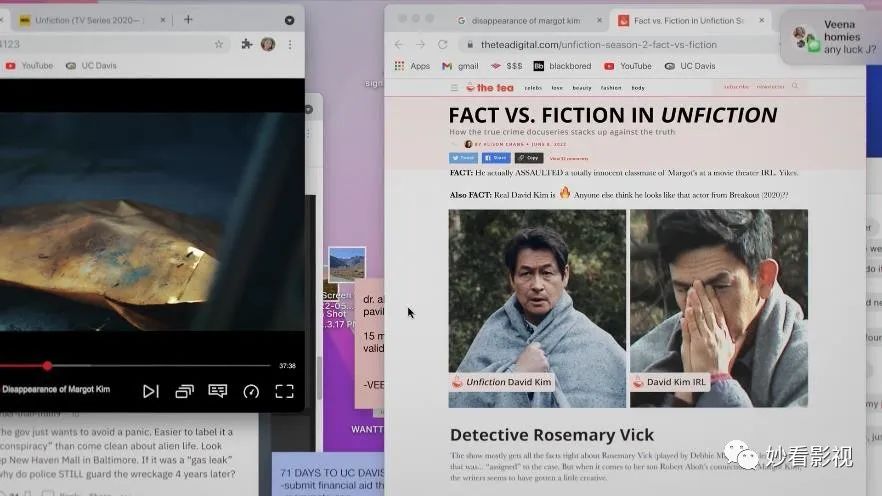Open the gmail bookmark

click(460, 66)
